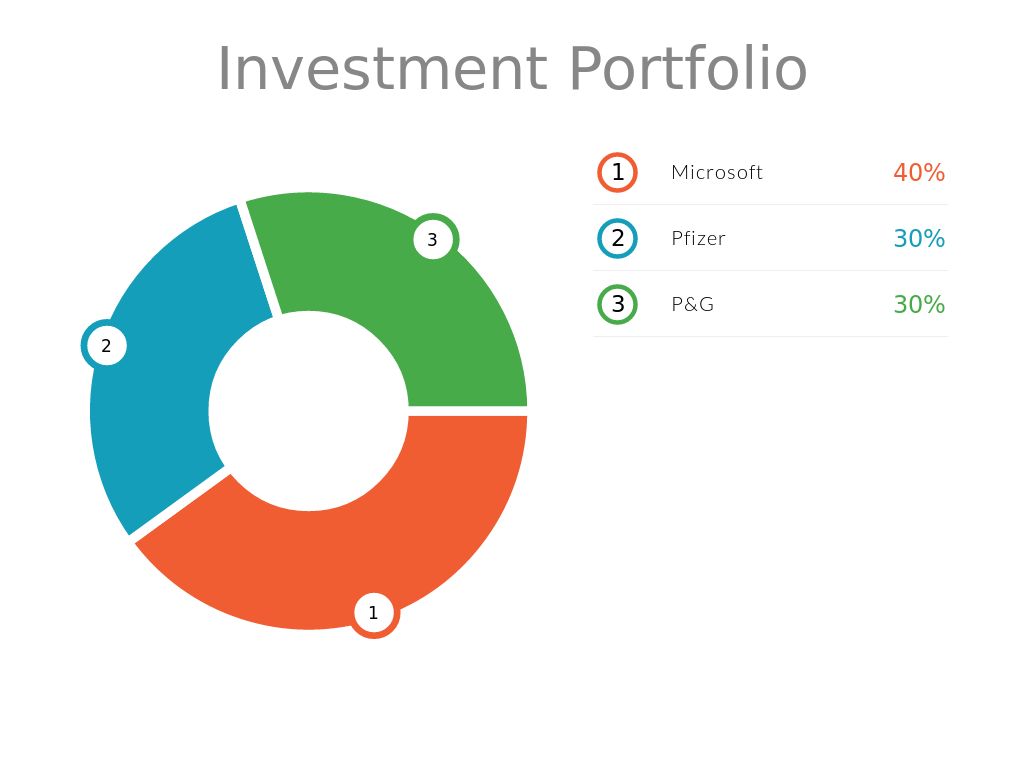1024x768 pixels.
Task: Click the blue 30% Pfizer value
Action: 918,238
